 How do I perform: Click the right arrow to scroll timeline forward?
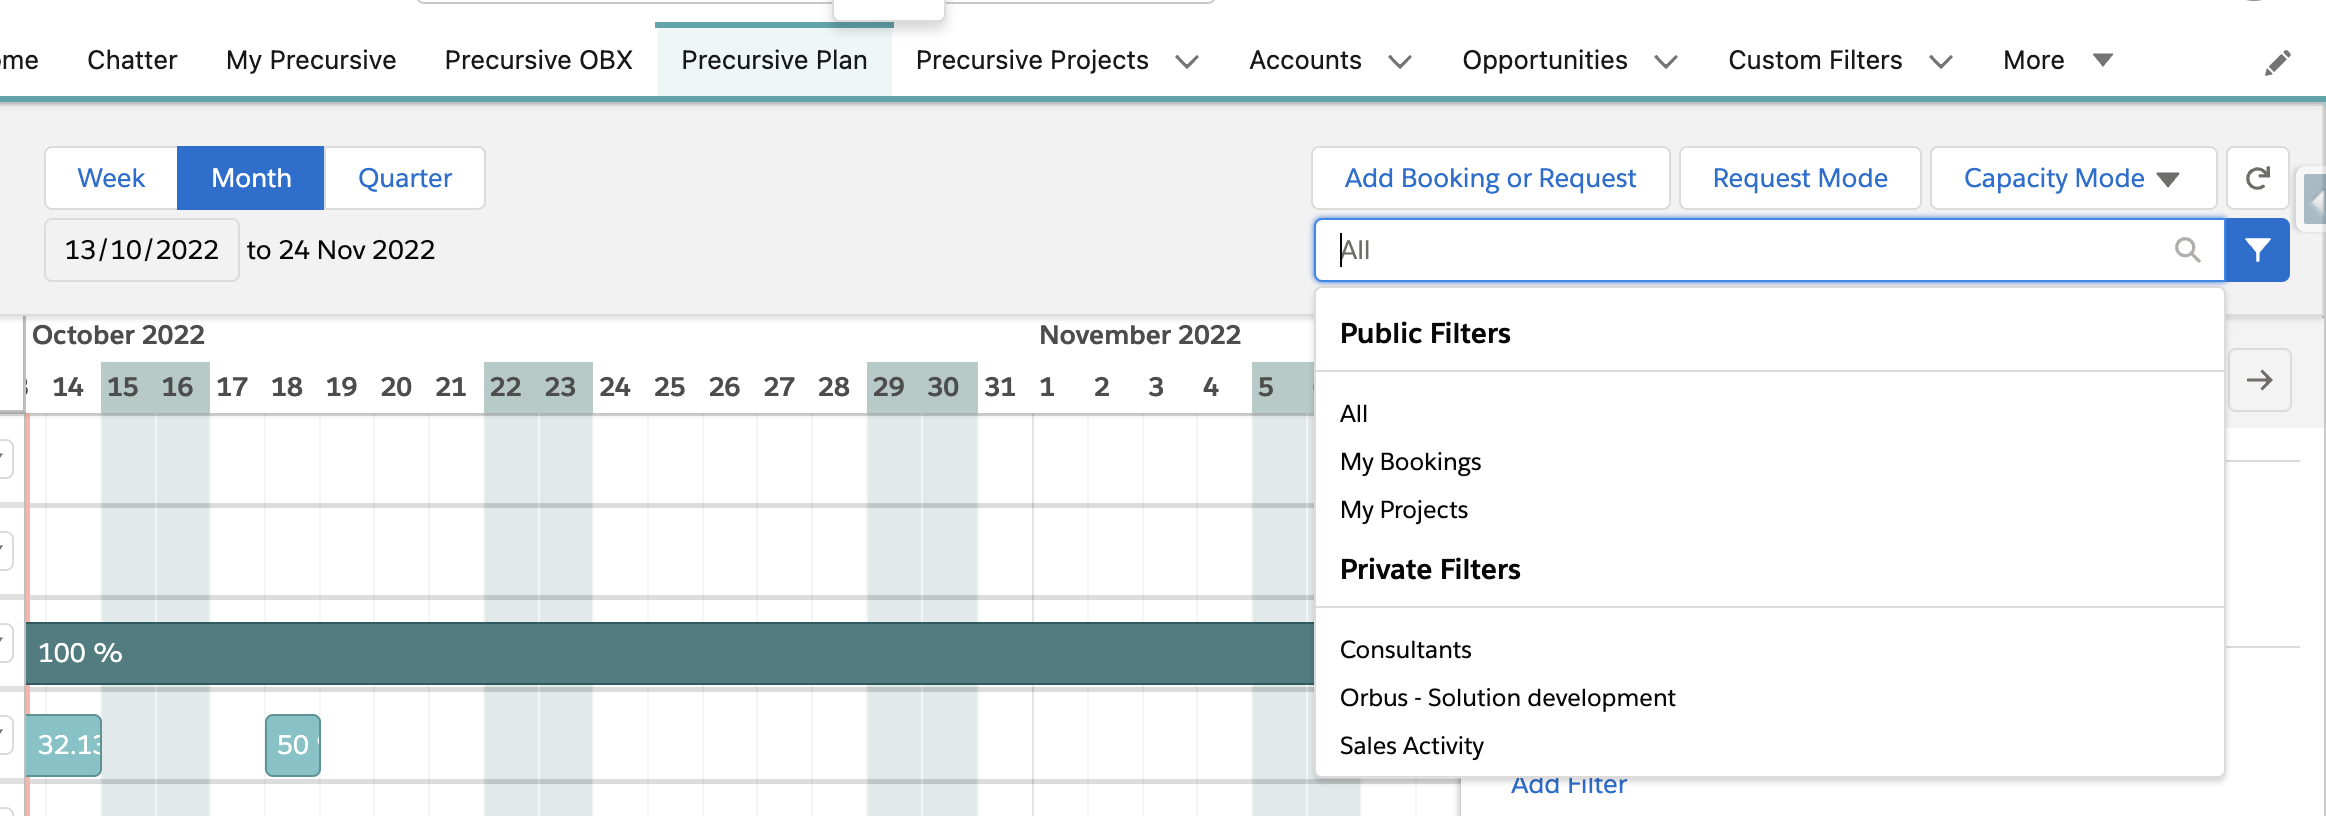(x=2259, y=380)
